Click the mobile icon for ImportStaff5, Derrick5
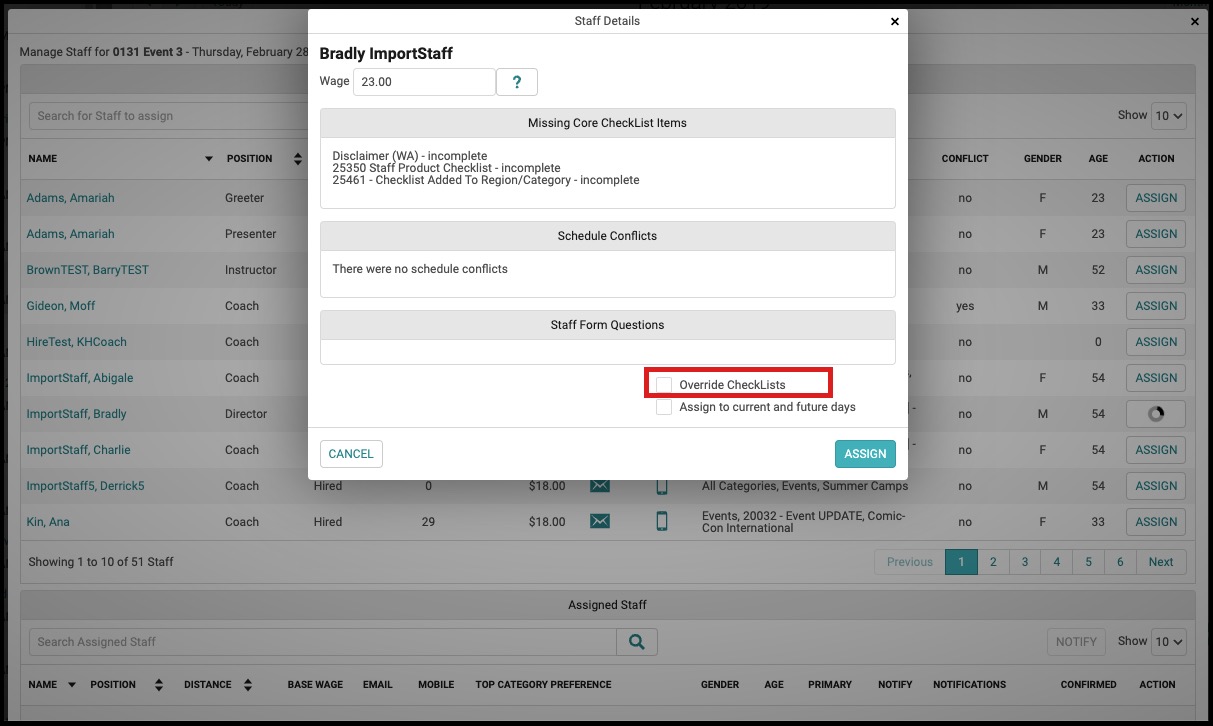The width and height of the screenshot is (1213, 726). (x=662, y=486)
